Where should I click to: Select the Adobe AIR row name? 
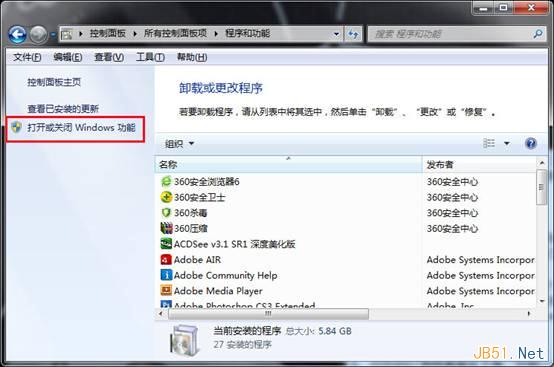(198, 260)
